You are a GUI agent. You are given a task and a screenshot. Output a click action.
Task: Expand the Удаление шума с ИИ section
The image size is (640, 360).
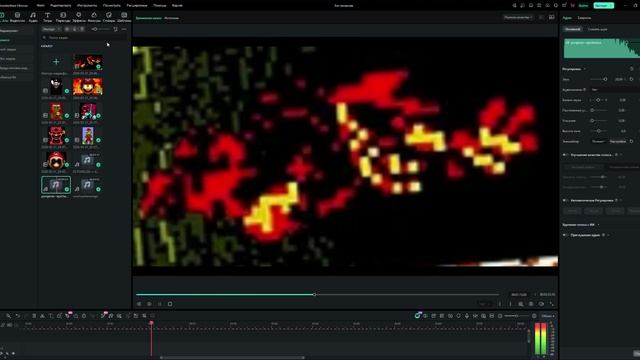(598, 225)
